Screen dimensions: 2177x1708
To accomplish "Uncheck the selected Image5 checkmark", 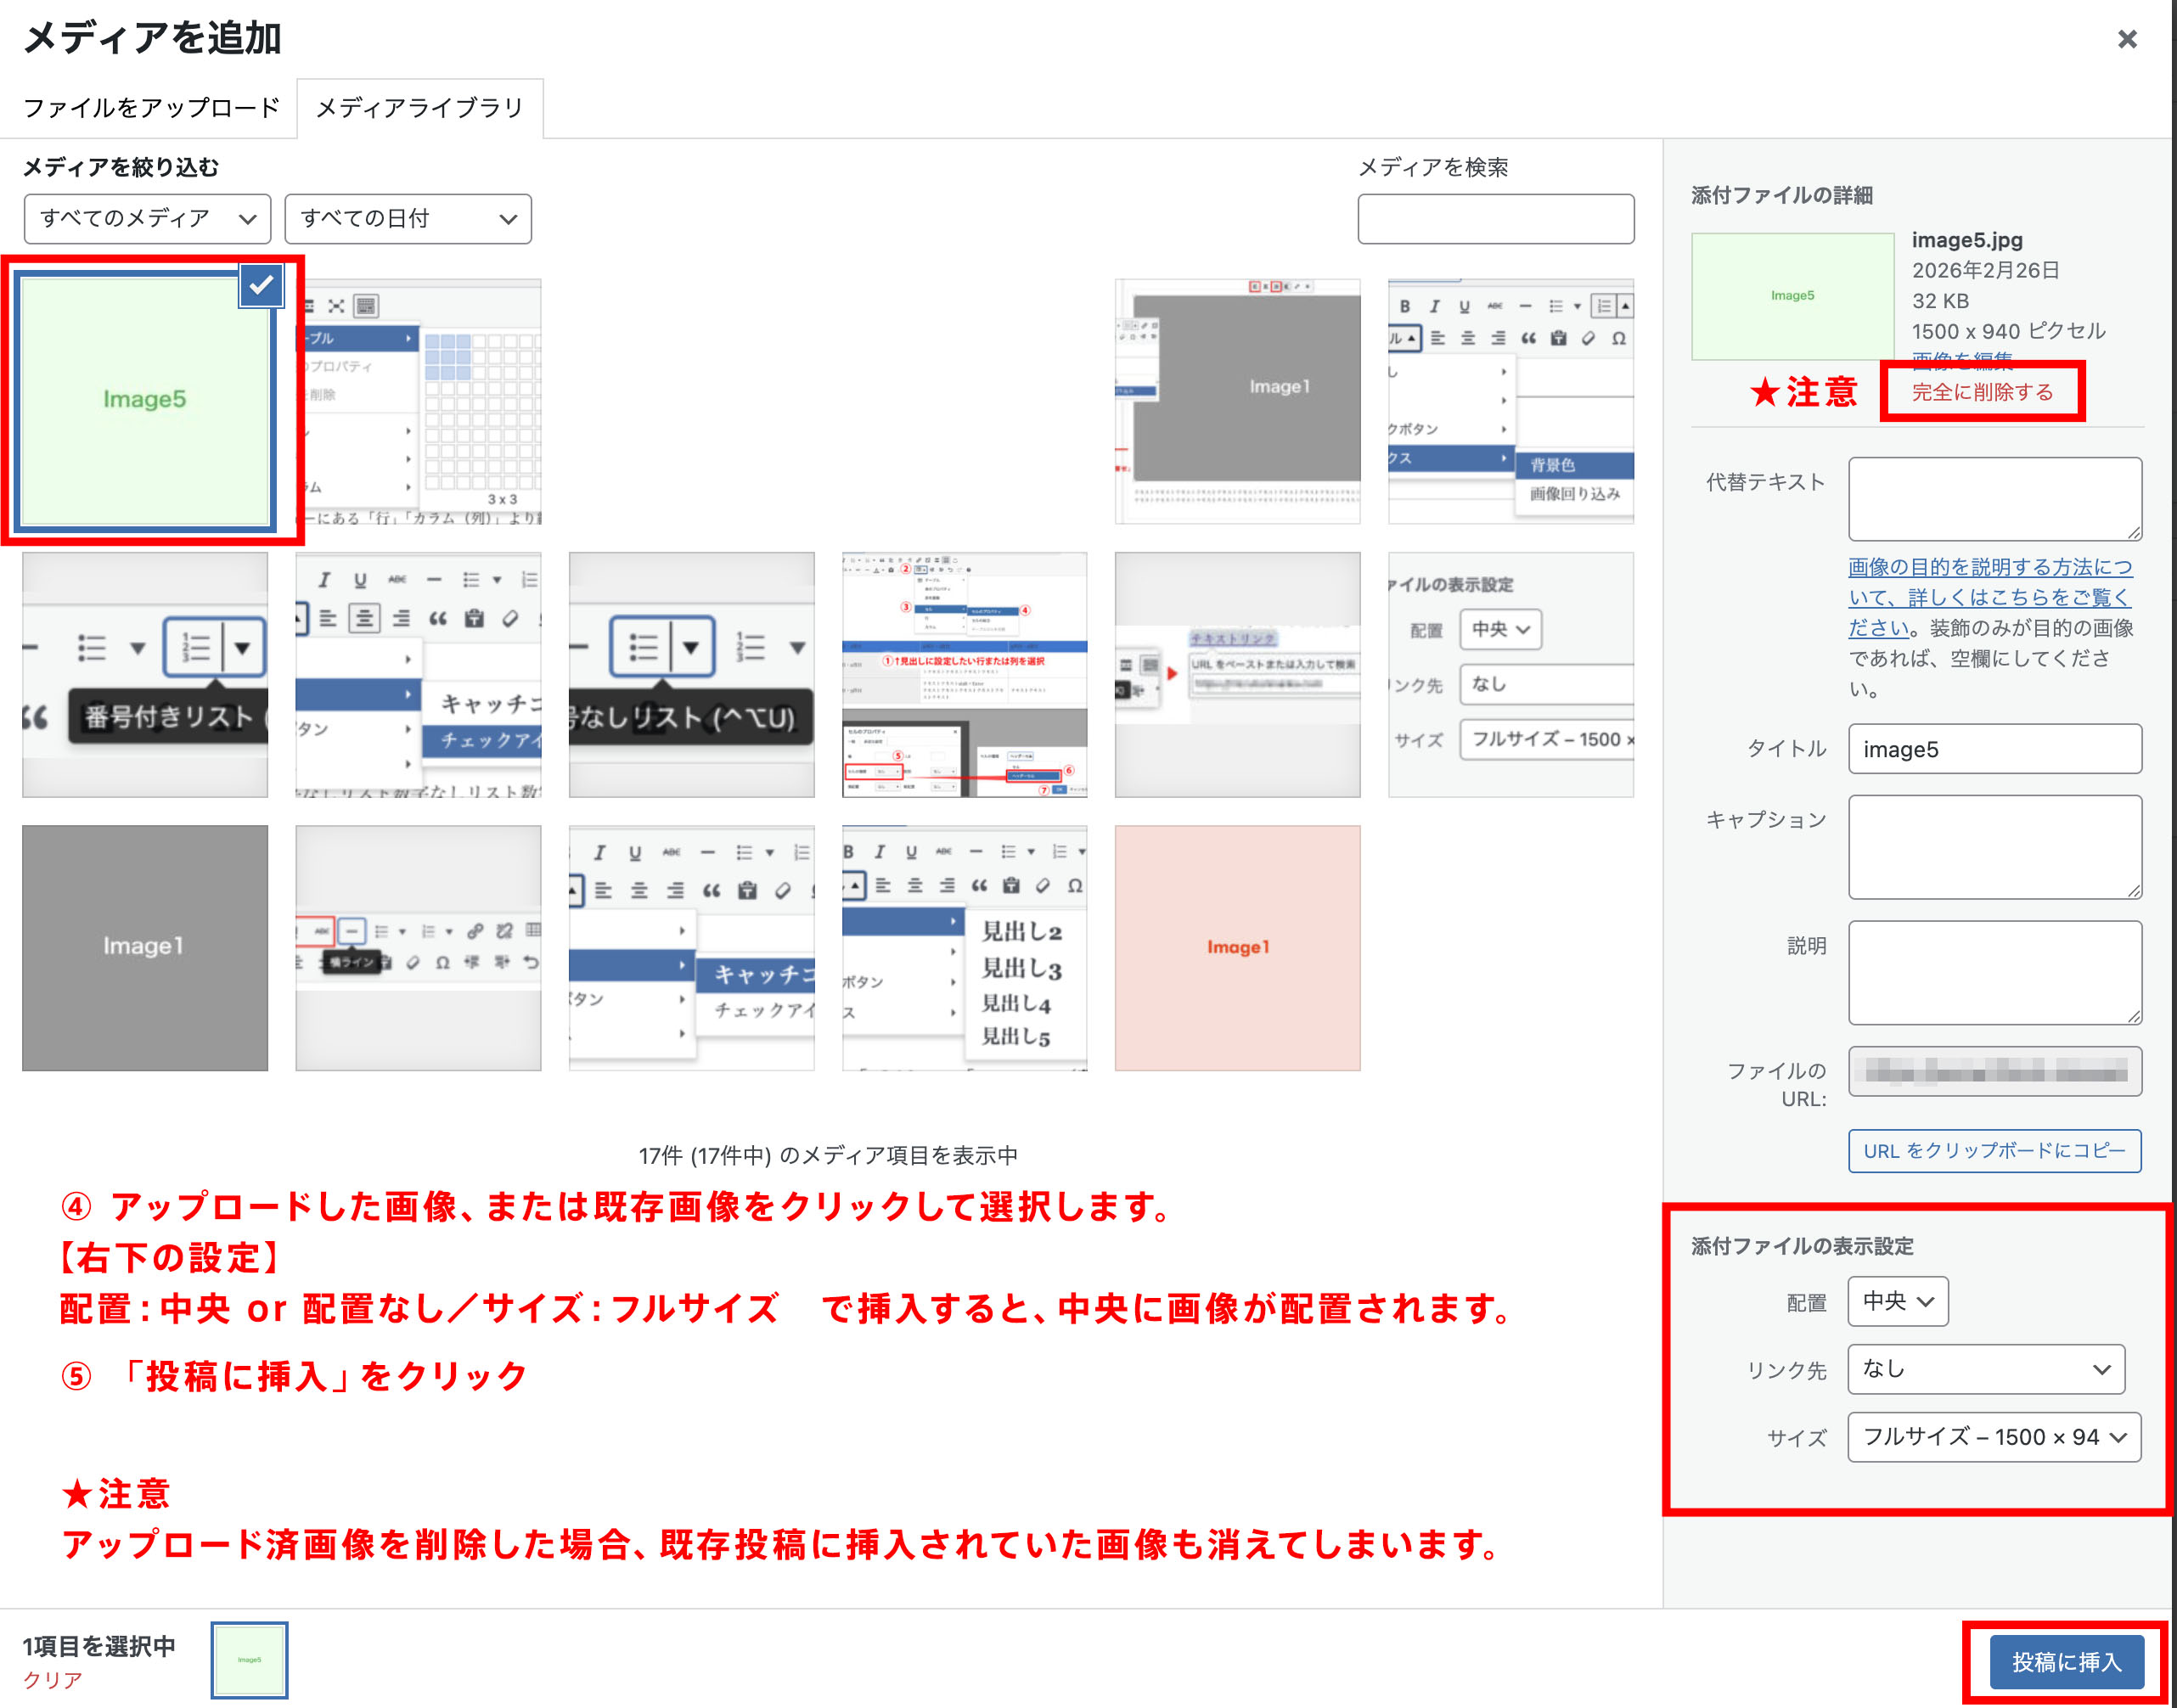I will point(261,286).
